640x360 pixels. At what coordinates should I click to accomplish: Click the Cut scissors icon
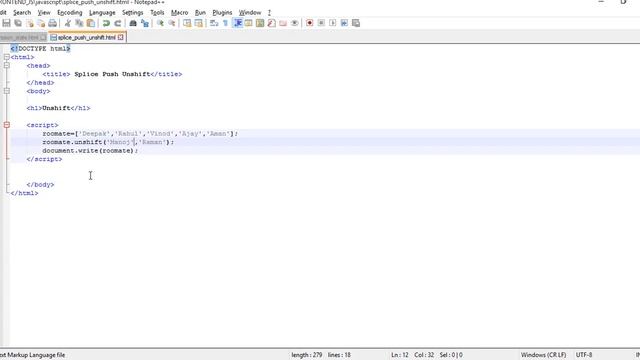[68, 23]
